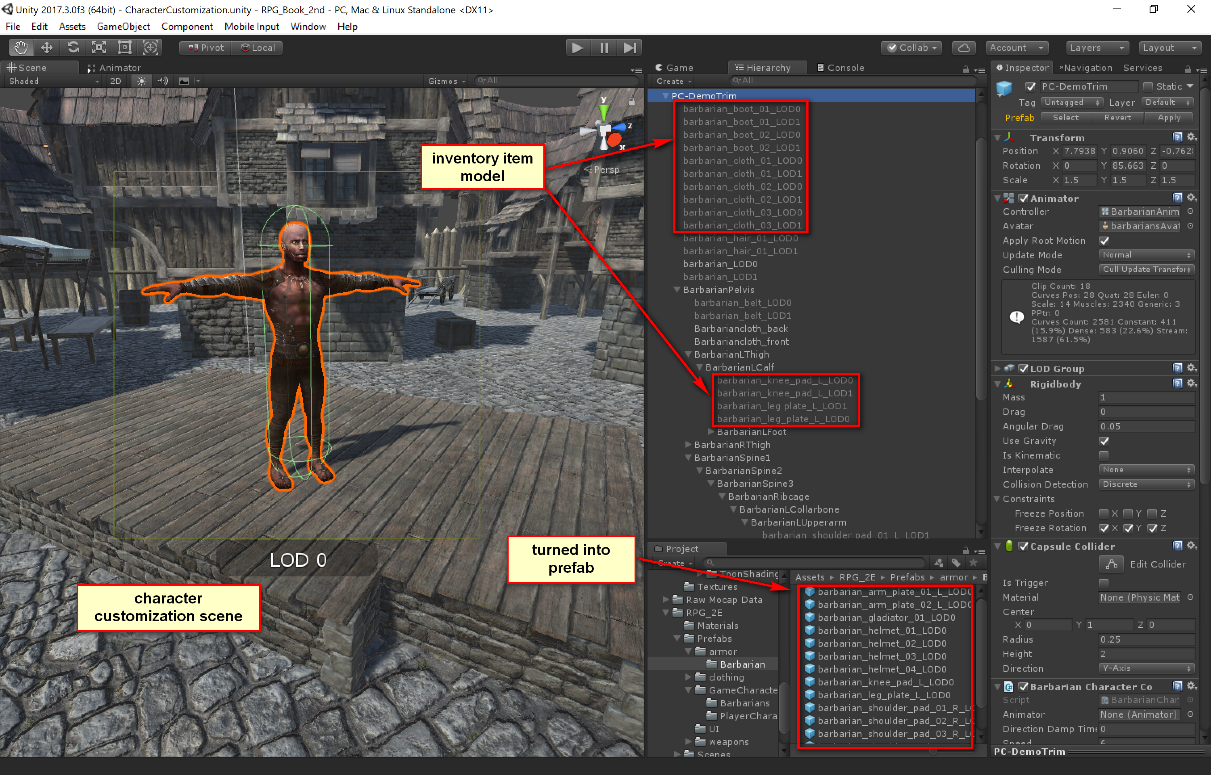Toggle the Static checkbox
Image resolution: width=1211 pixels, height=775 pixels.
(1148, 87)
